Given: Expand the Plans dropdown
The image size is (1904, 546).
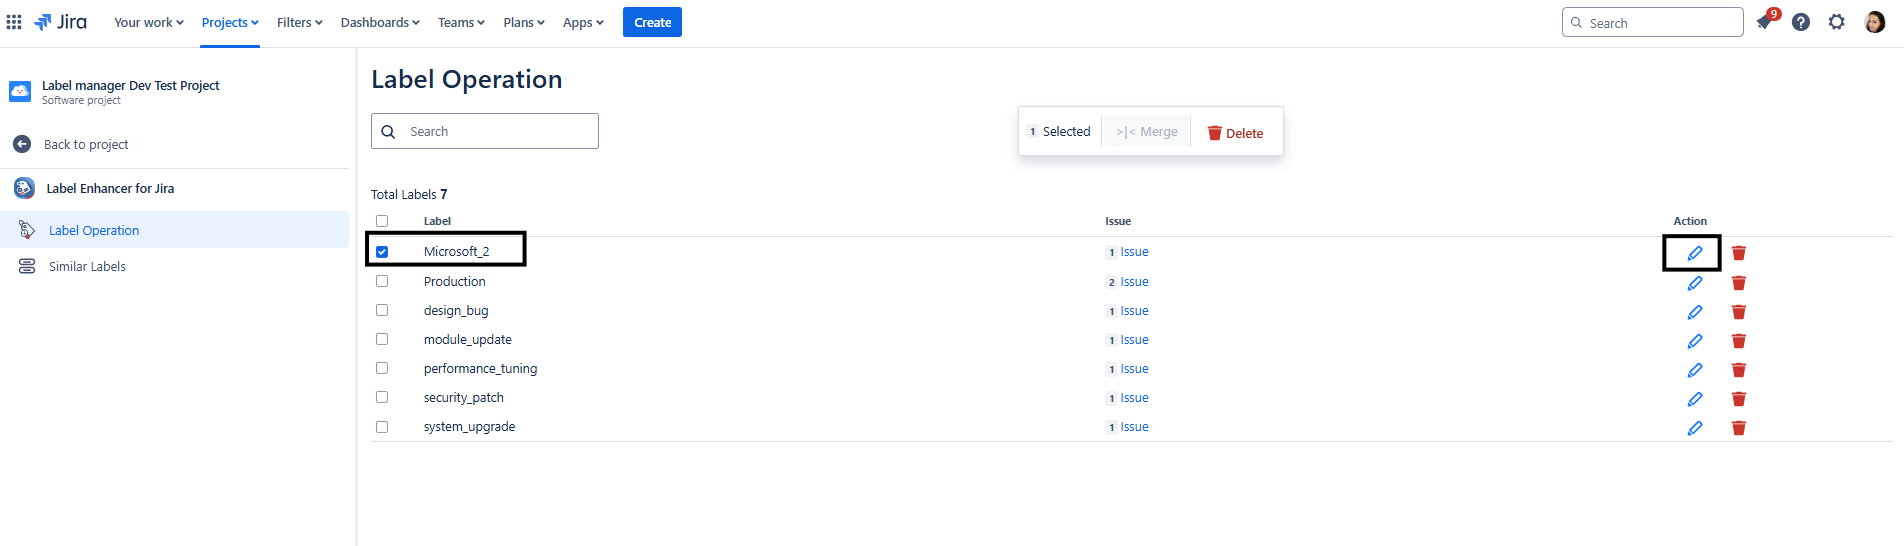Looking at the screenshot, I should point(524,22).
